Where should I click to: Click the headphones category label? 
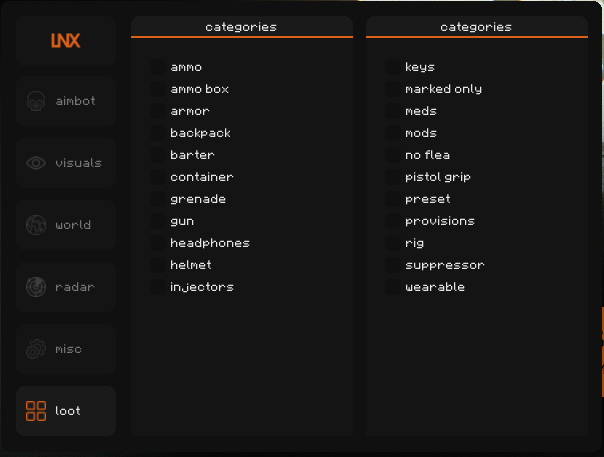(x=210, y=243)
